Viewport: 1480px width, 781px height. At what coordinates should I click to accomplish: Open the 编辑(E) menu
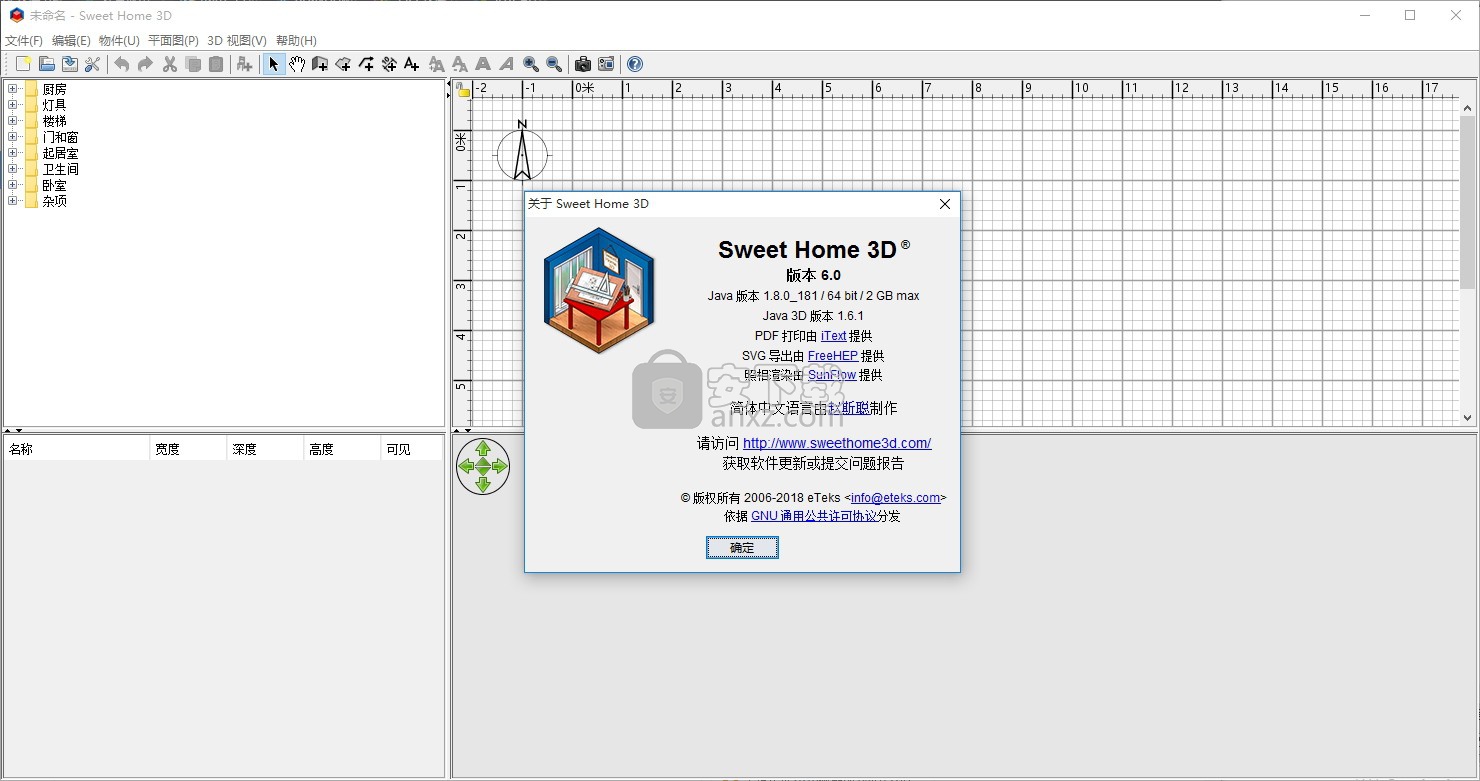pos(71,41)
